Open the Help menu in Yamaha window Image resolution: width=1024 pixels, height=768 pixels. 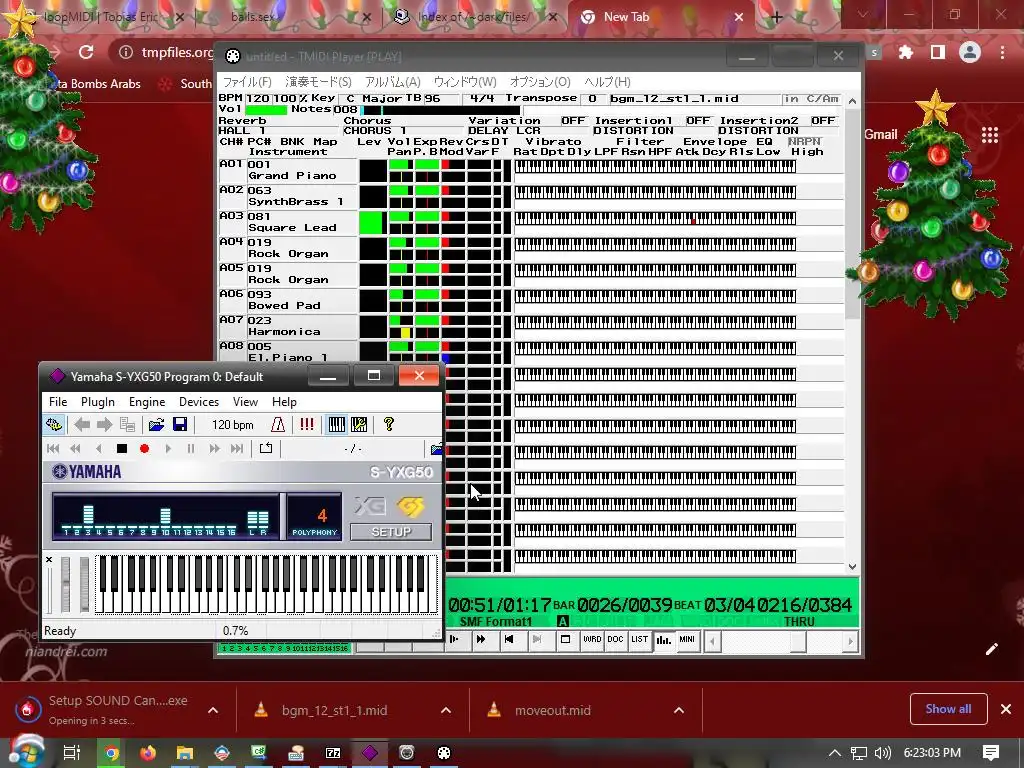click(284, 402)
